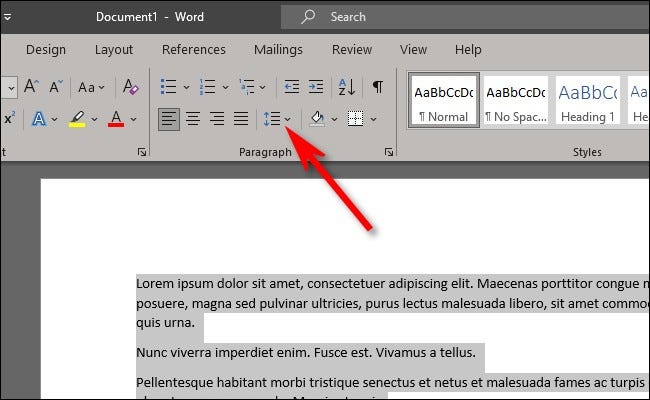Toggle Justify alignment
This screenshot has width=650, height=400.
pyautogui.click(x=241, y=119)
